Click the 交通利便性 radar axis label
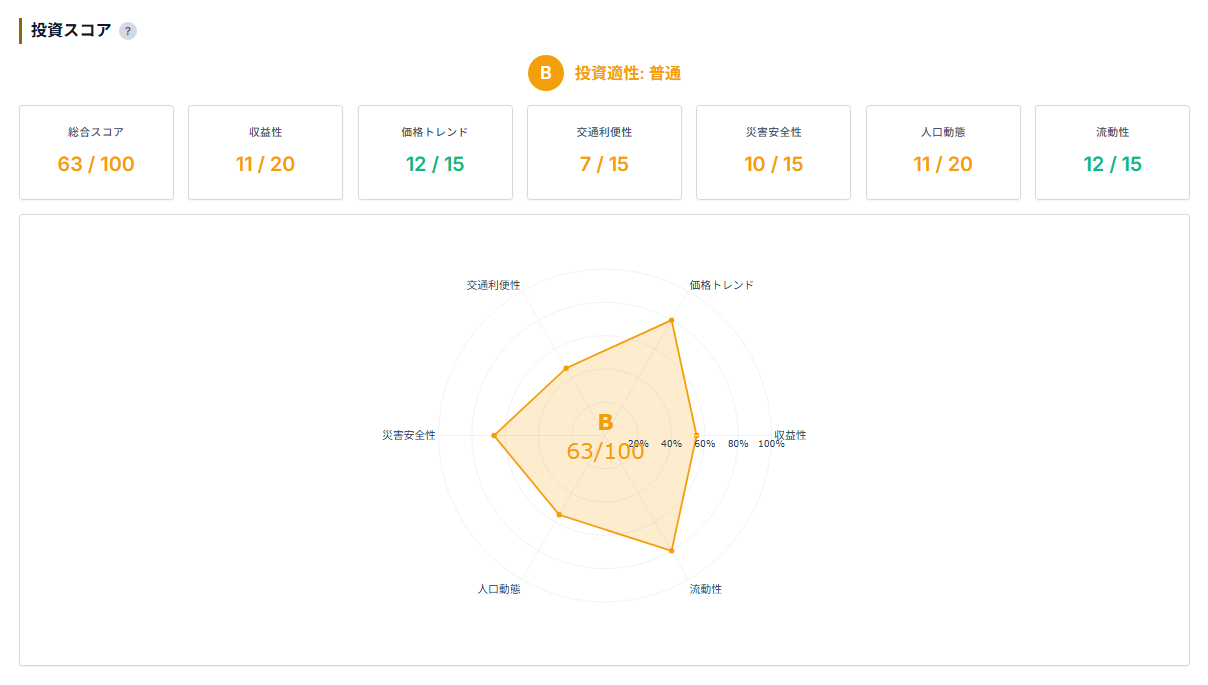This screenshot has height=685, width=1208. [493, 285]
